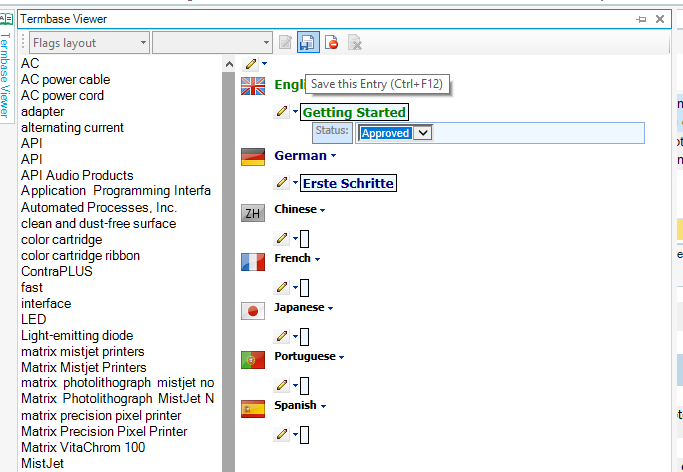Click the Save this Entry toolbar icon

coord(308,42)
